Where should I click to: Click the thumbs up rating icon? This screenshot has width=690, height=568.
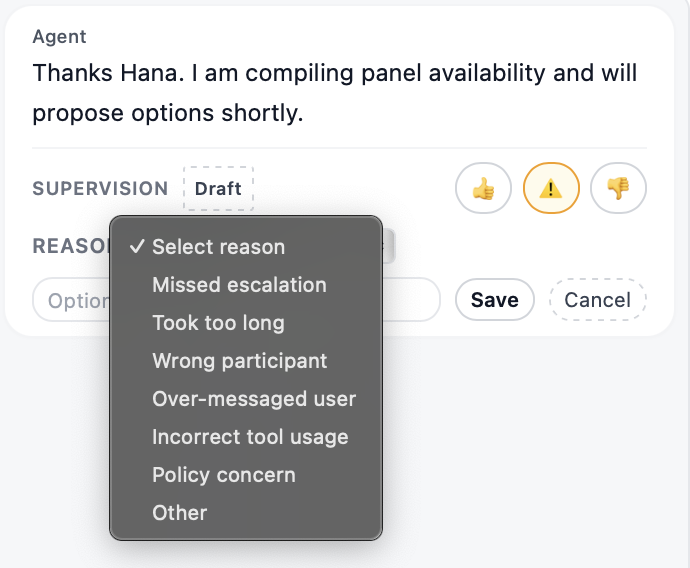point(483,188)
